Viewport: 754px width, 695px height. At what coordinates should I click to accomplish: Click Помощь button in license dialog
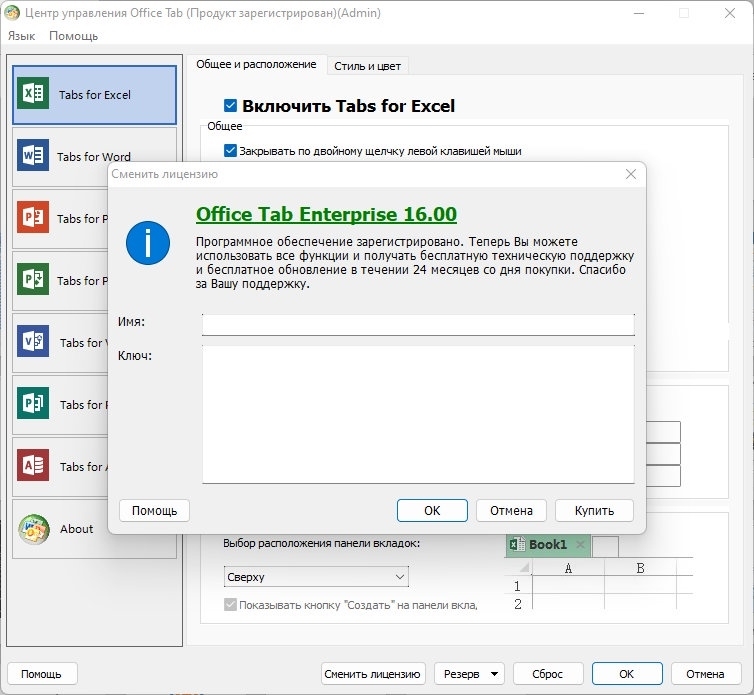click(x=154, y=510)
